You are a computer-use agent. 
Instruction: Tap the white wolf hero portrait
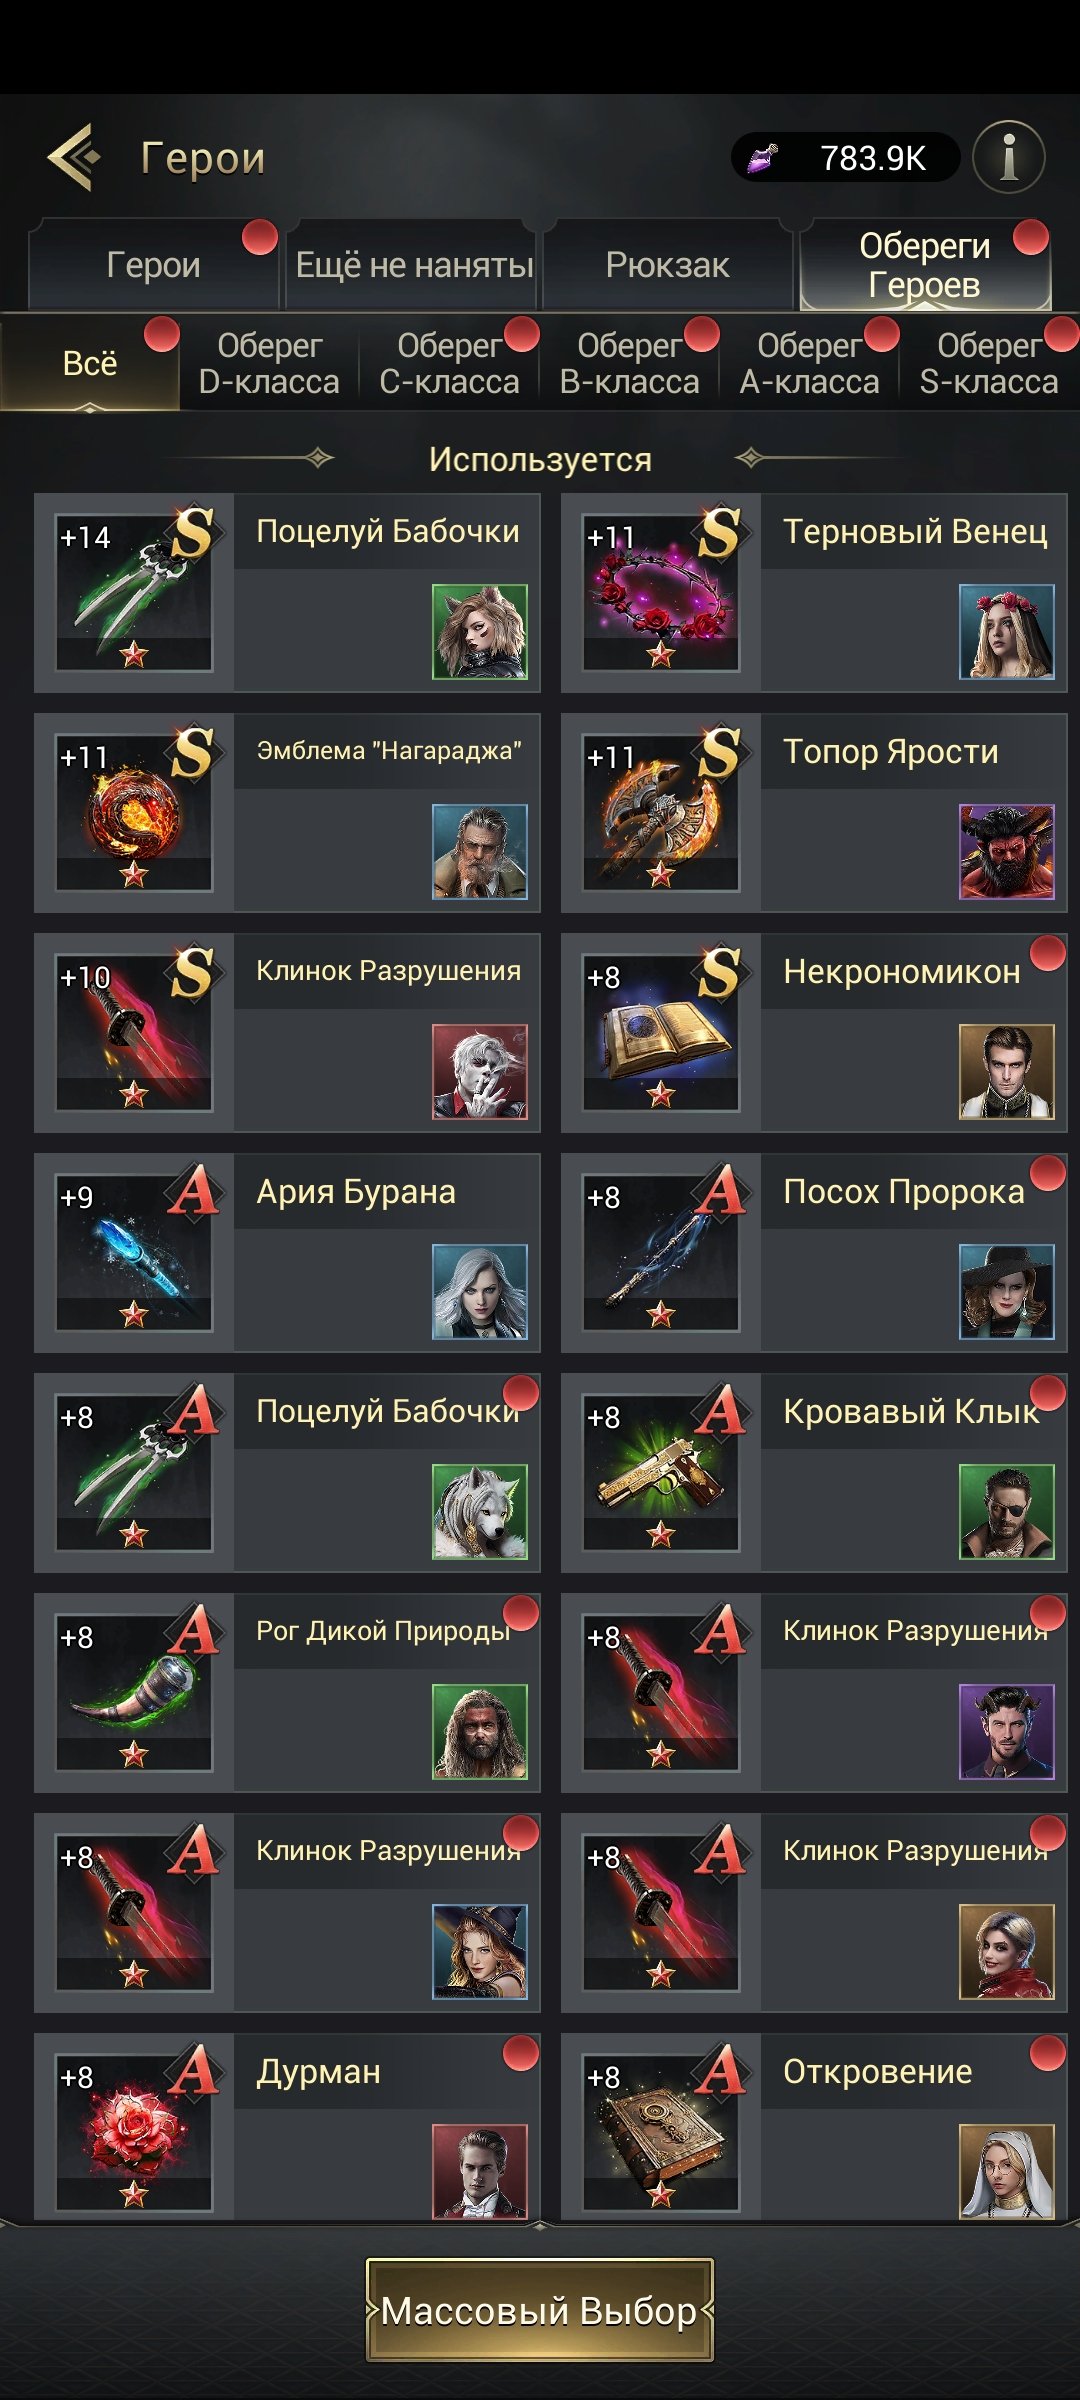(x=479, y=1512)
